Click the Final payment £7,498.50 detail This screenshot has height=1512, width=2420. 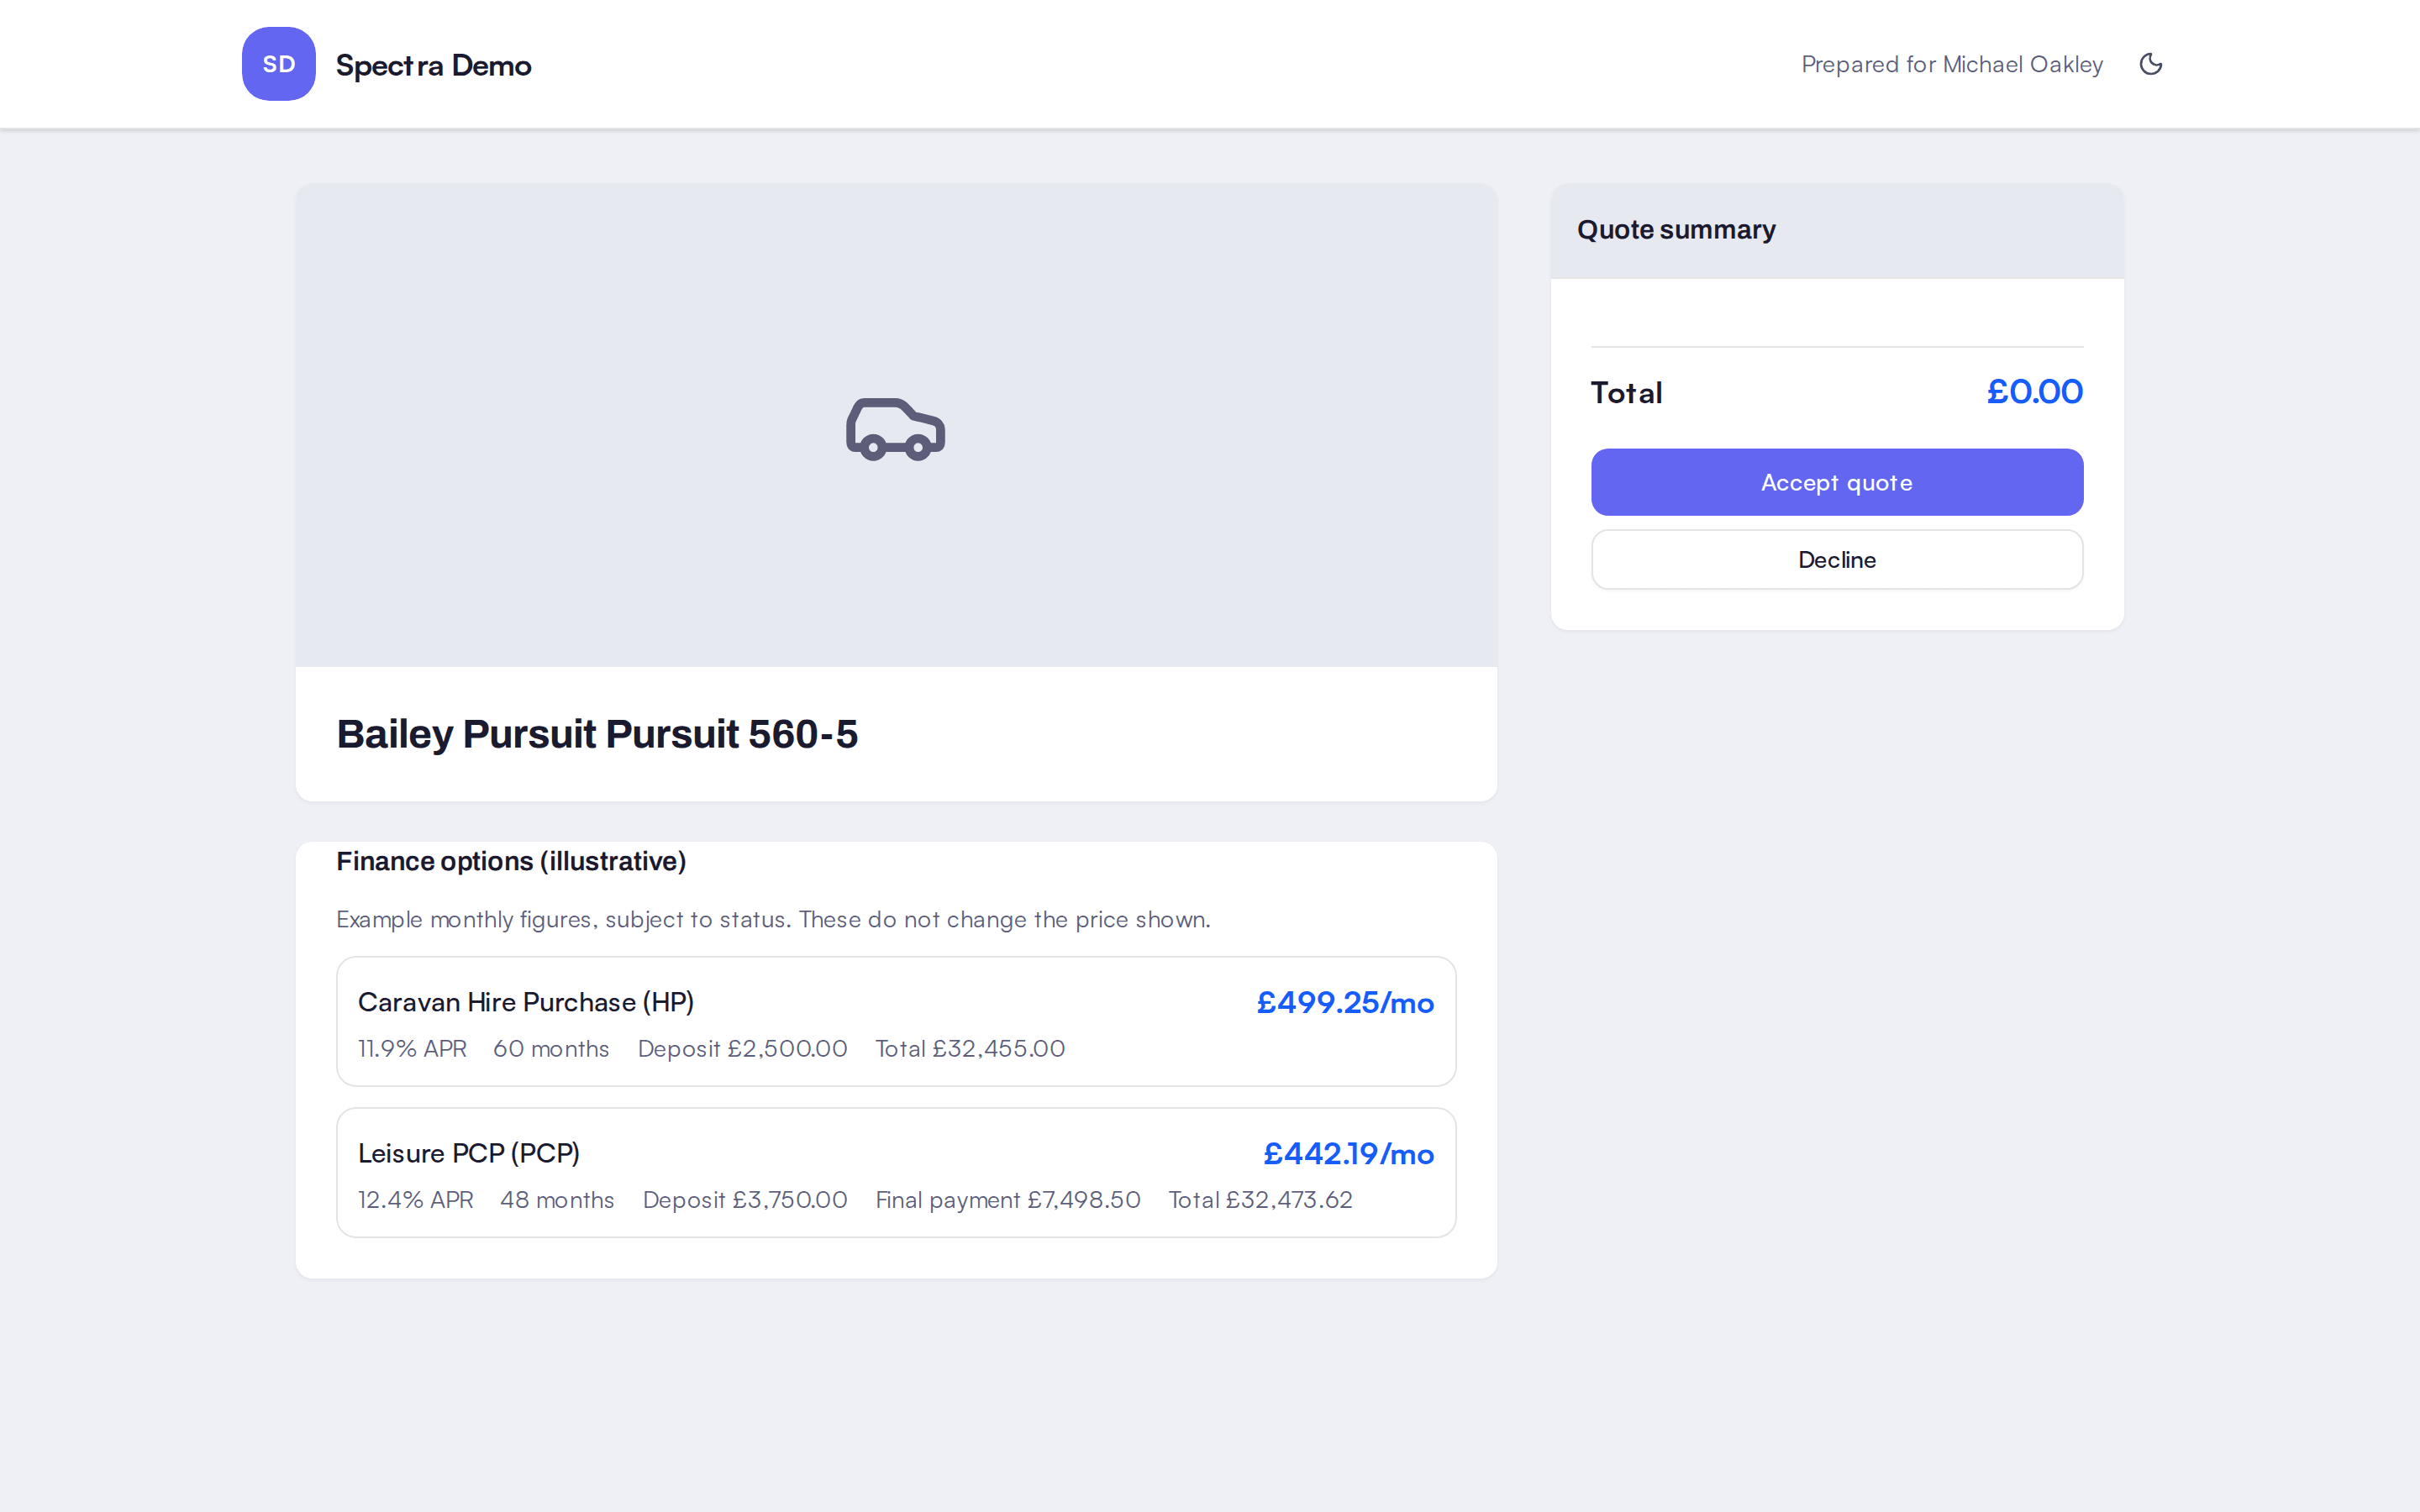pyautogui.click(x=1008, y=1199)
